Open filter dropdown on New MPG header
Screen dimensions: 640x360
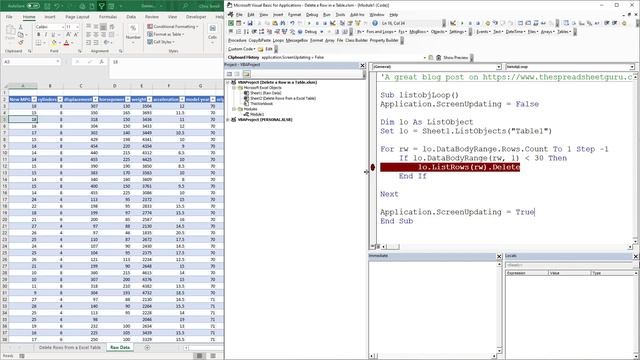click(34, 100)
